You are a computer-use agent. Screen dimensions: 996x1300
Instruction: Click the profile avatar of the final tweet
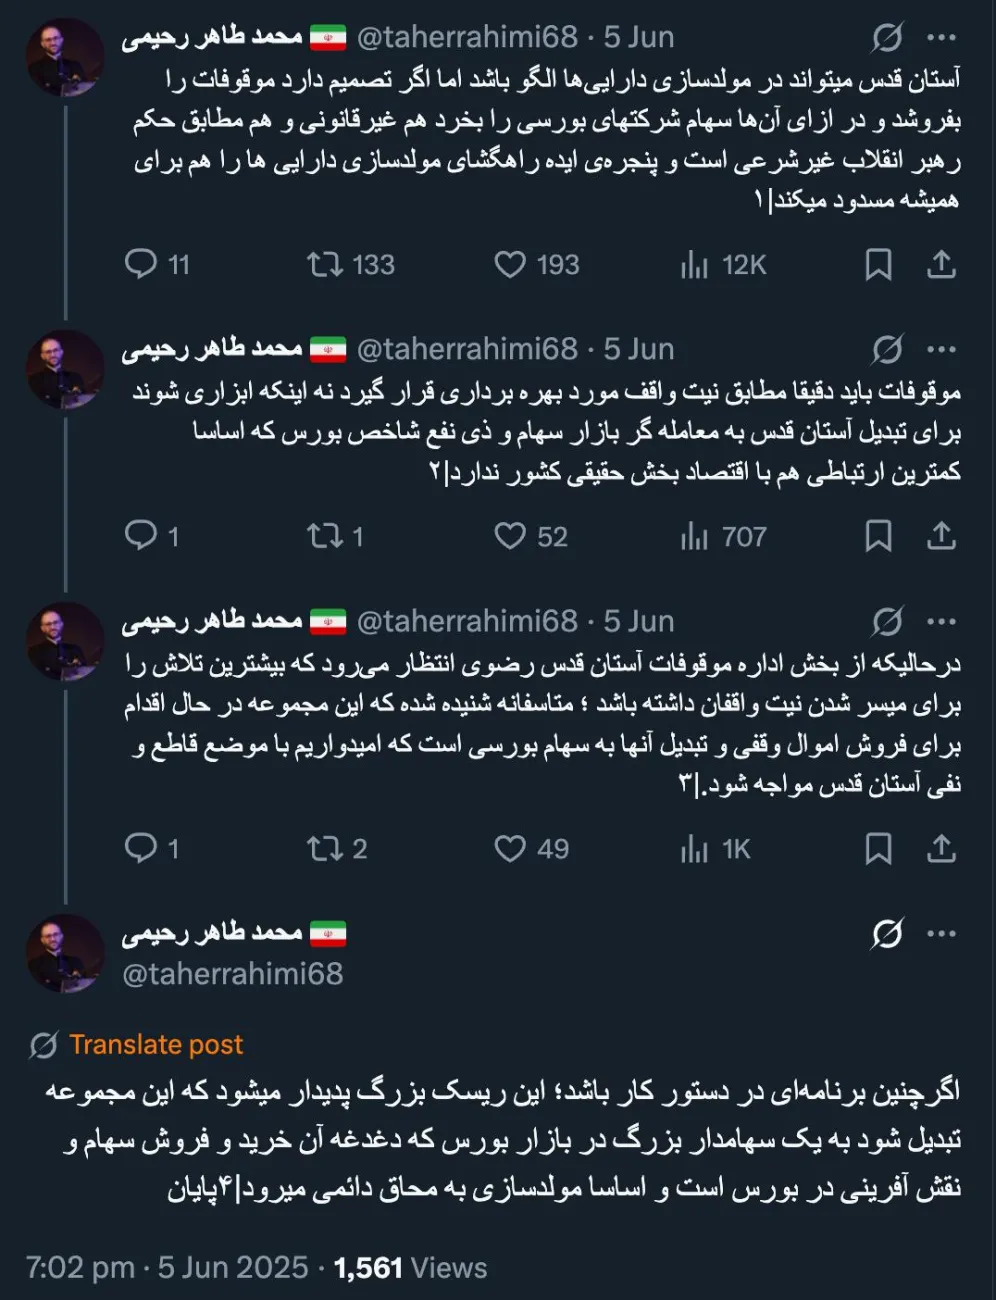(65, 953)
